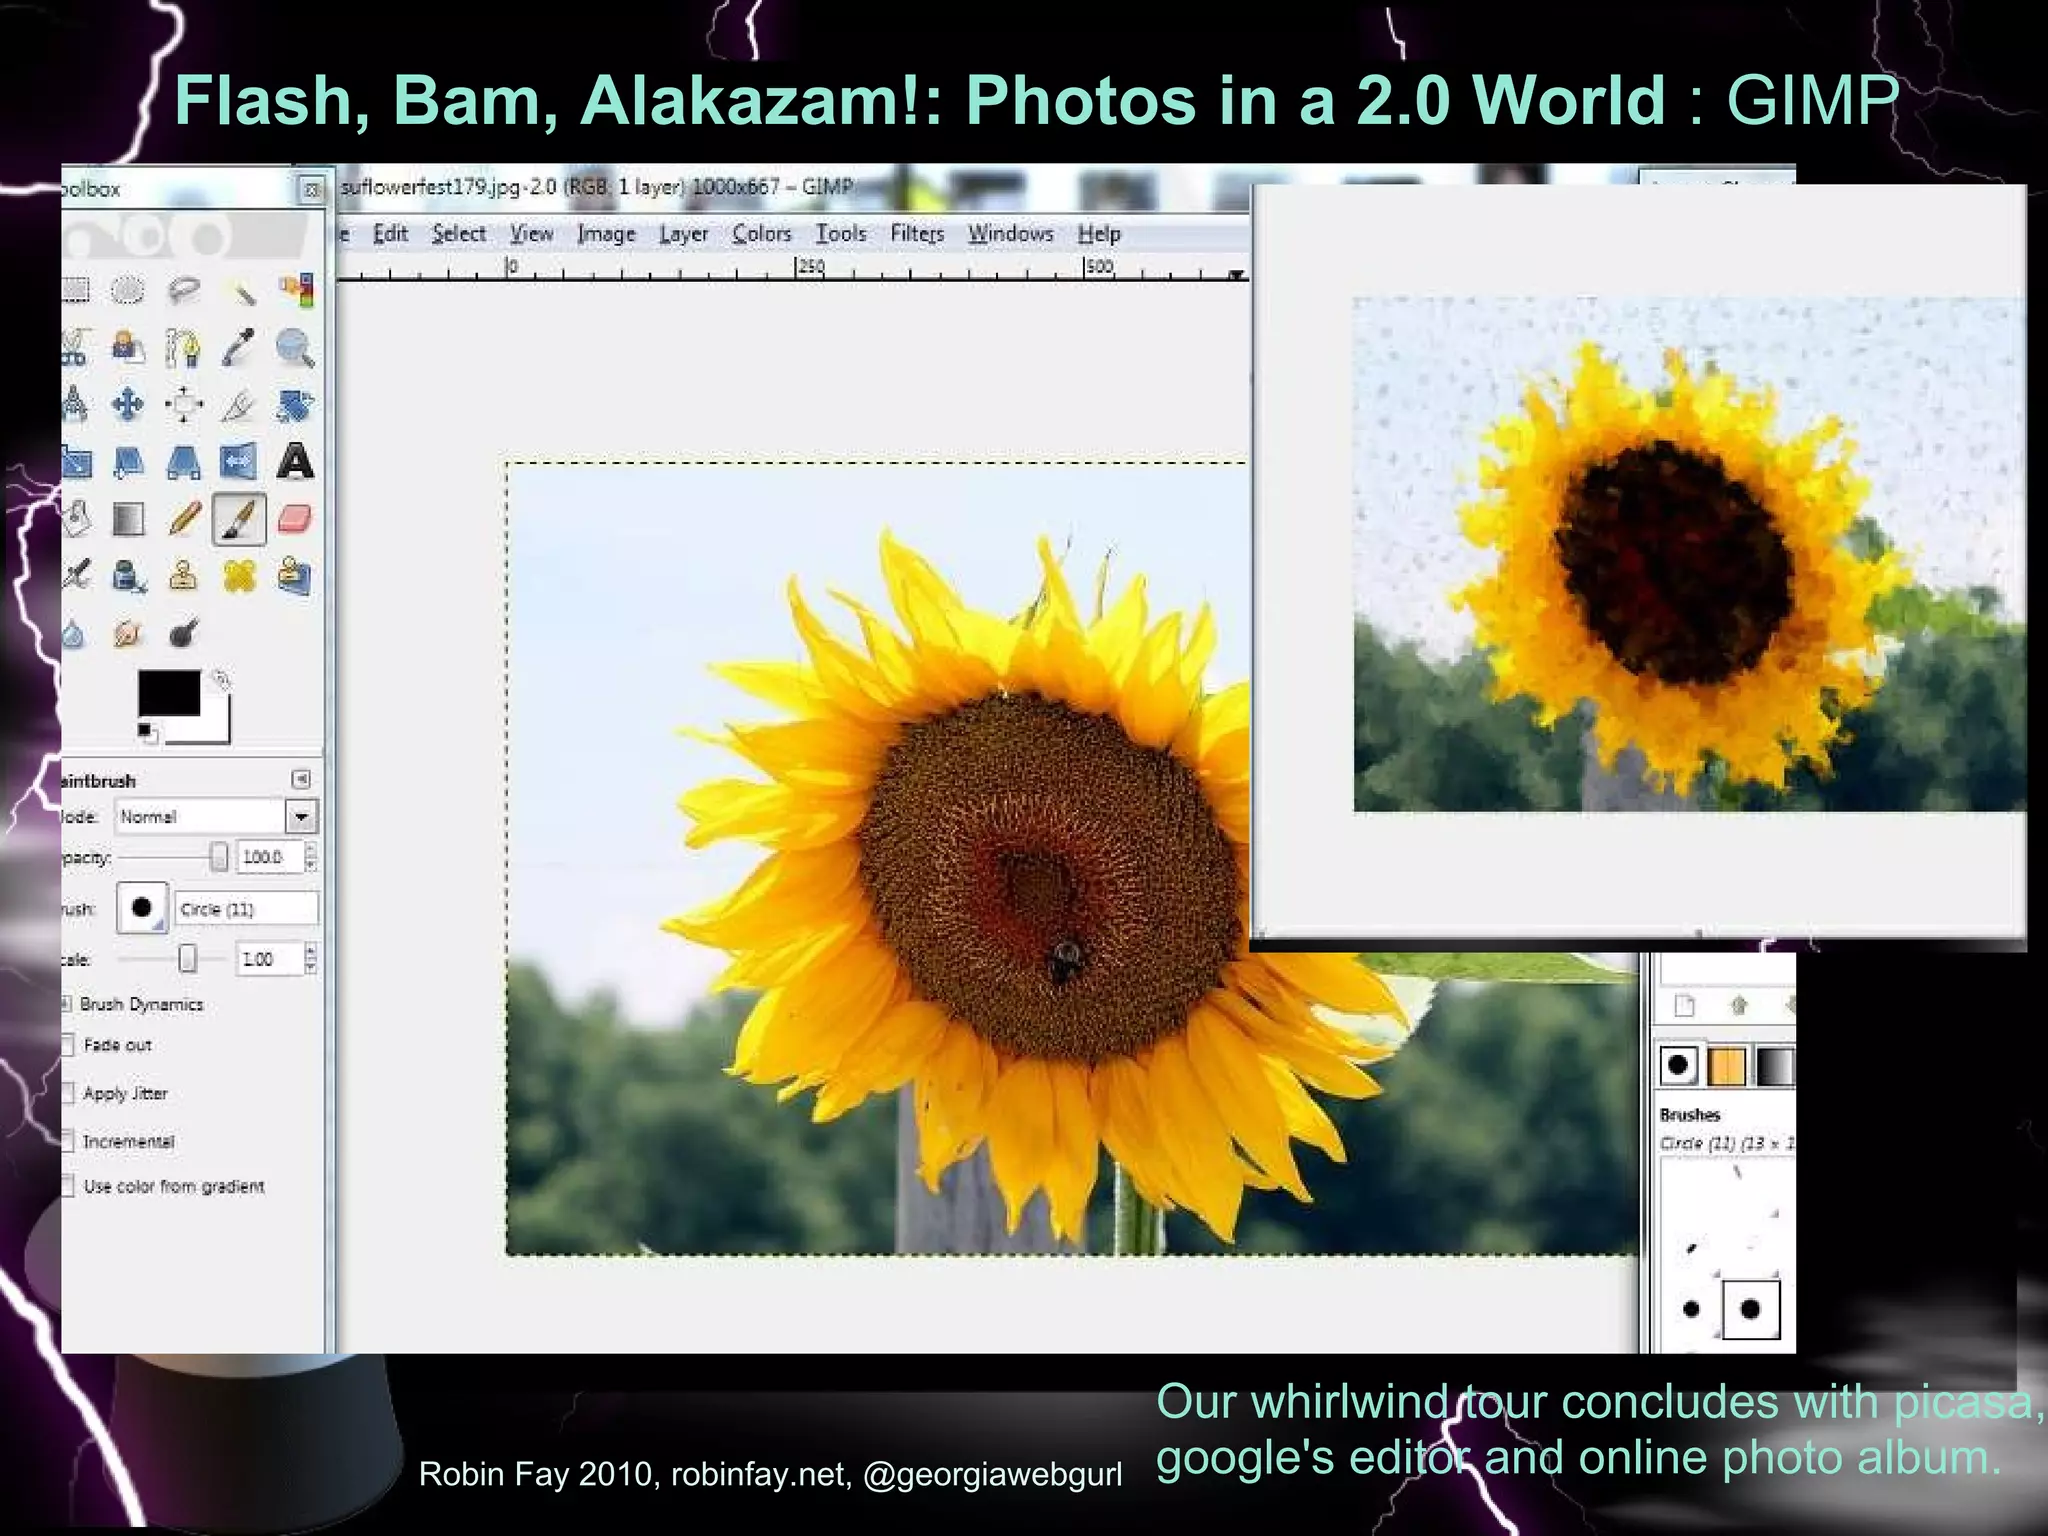Click the black foreground color swatch
The image size is (2048, 1536).
coord(169,693)
